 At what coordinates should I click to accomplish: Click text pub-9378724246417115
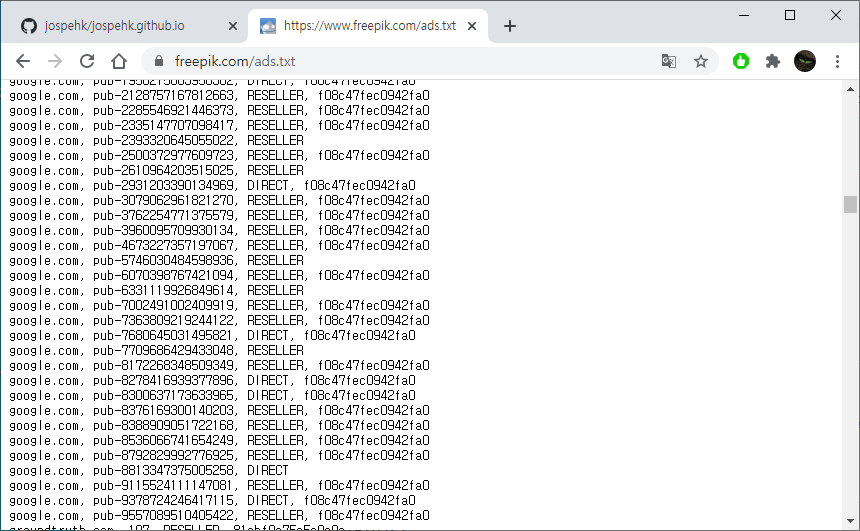(165, 500)
